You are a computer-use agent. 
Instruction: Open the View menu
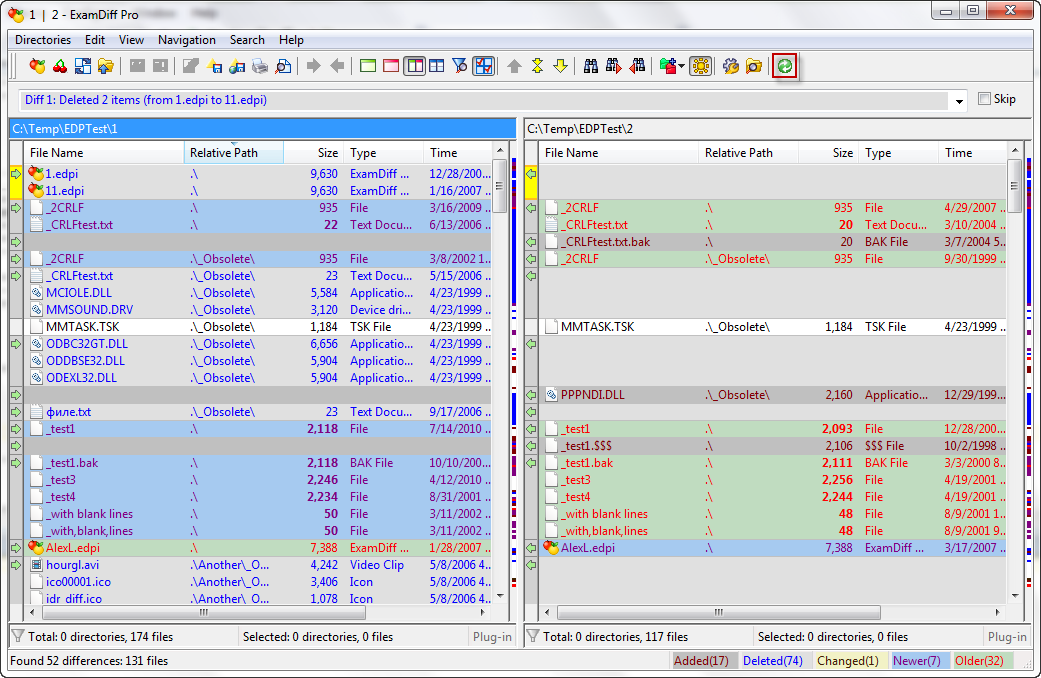pyautogui.click(x=131, y=40)
